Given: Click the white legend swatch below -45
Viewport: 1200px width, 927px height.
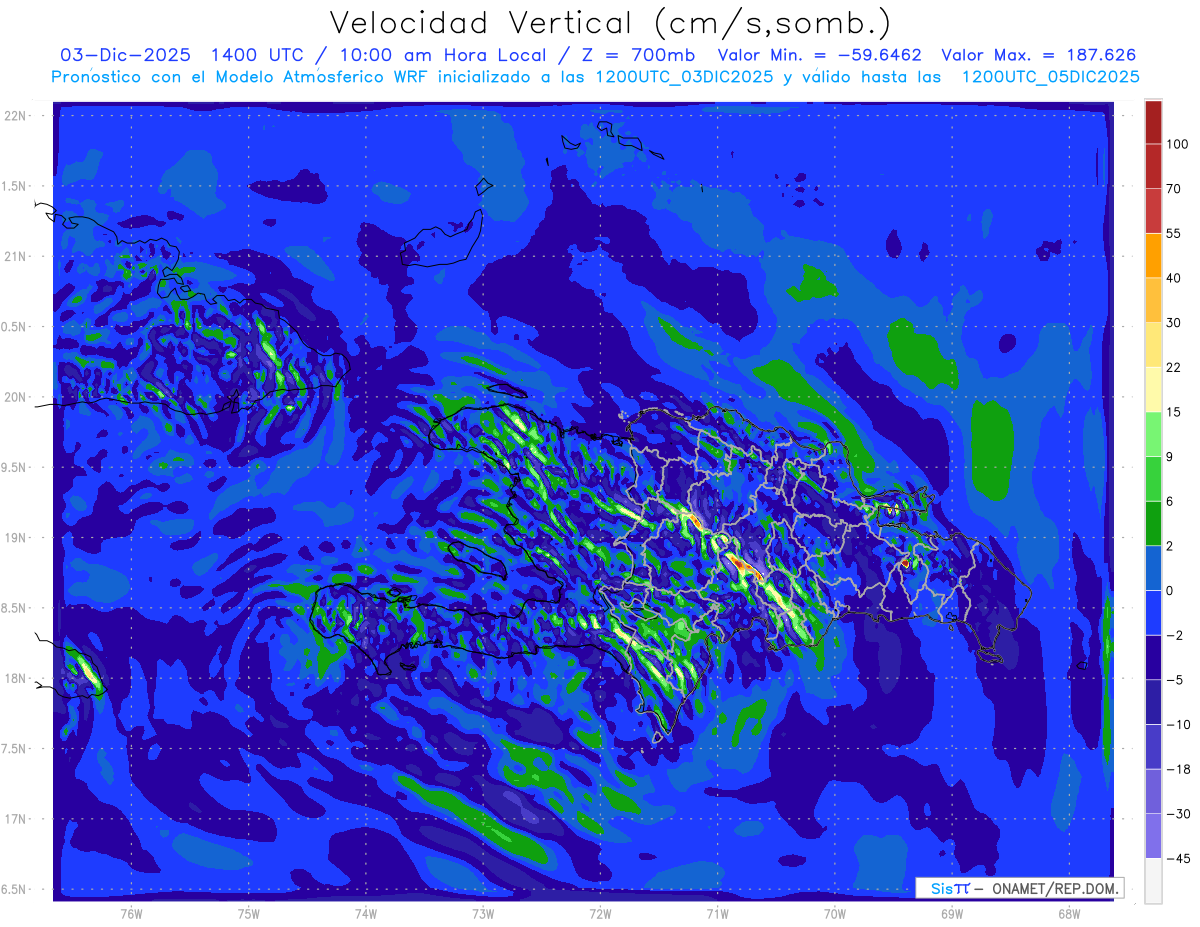Looking at the screenshot, I should click(x=1153, y=880).
